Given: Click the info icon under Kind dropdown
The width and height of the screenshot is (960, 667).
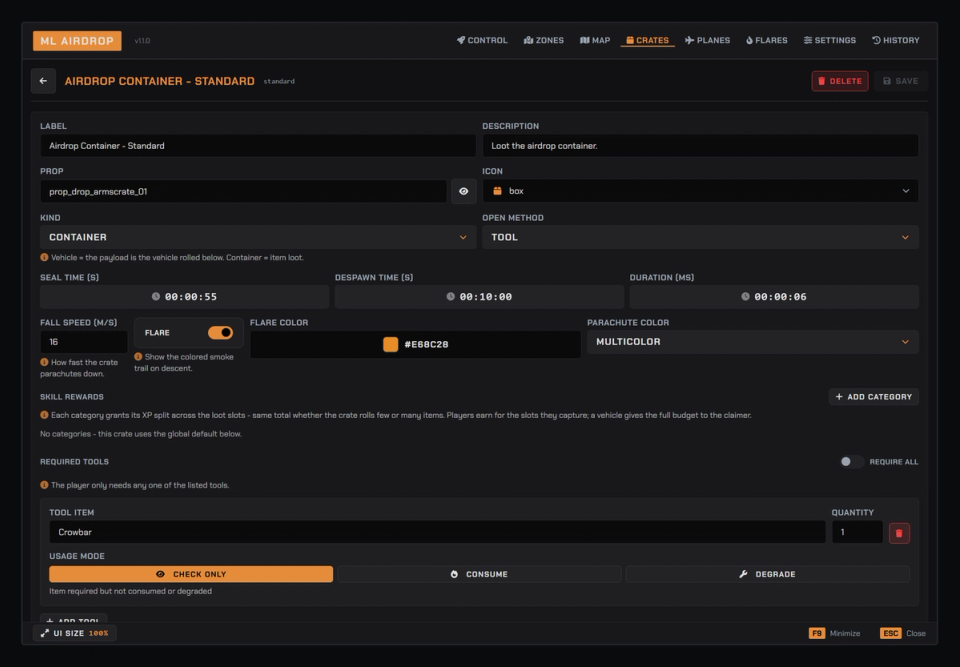Looking at the screenshot, I should 44,257.
